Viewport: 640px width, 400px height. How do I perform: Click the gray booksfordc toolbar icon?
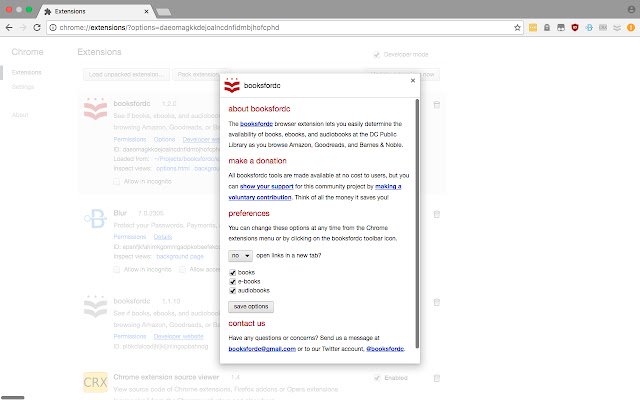(617, 27)
